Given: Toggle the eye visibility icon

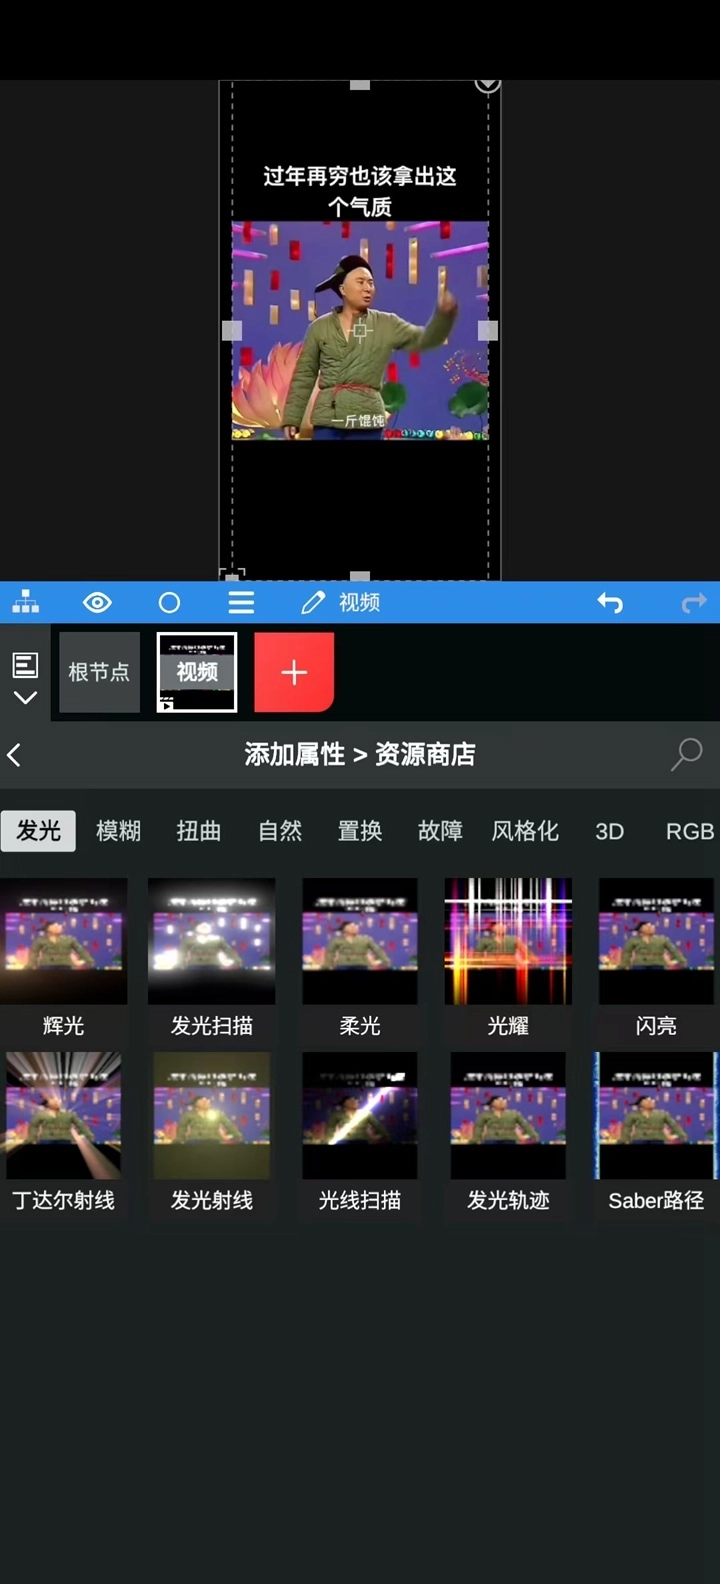Looking at the screenshot, I should [x=97, y=602].
